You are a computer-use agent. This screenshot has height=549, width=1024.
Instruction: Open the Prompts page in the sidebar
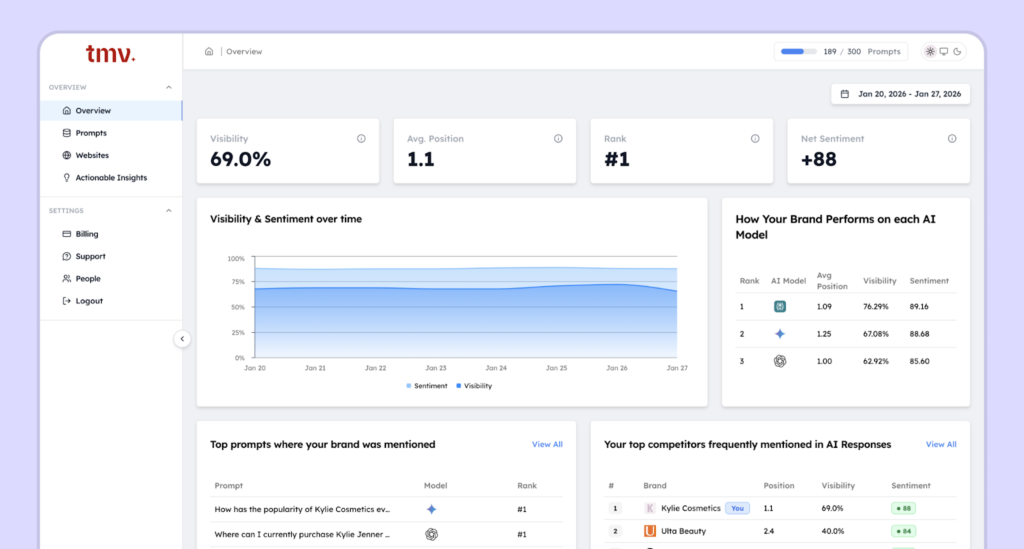pyautogui.click(x=90, y=133)
